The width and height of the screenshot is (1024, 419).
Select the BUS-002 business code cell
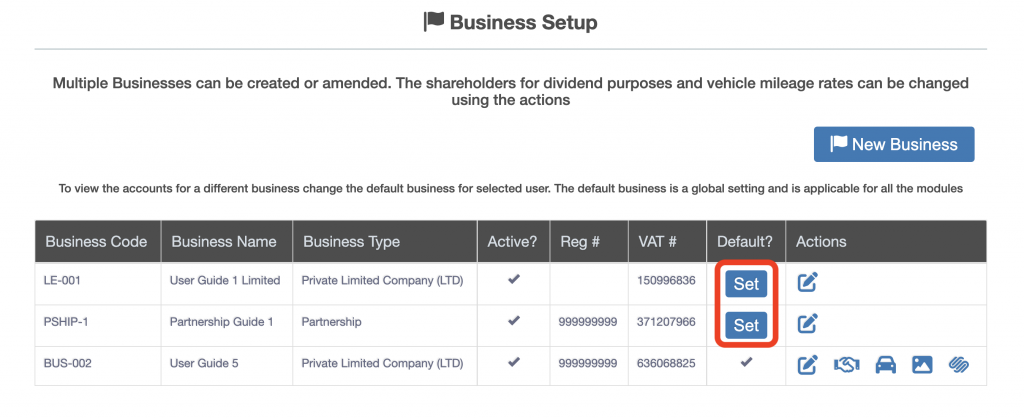[69, 363]
